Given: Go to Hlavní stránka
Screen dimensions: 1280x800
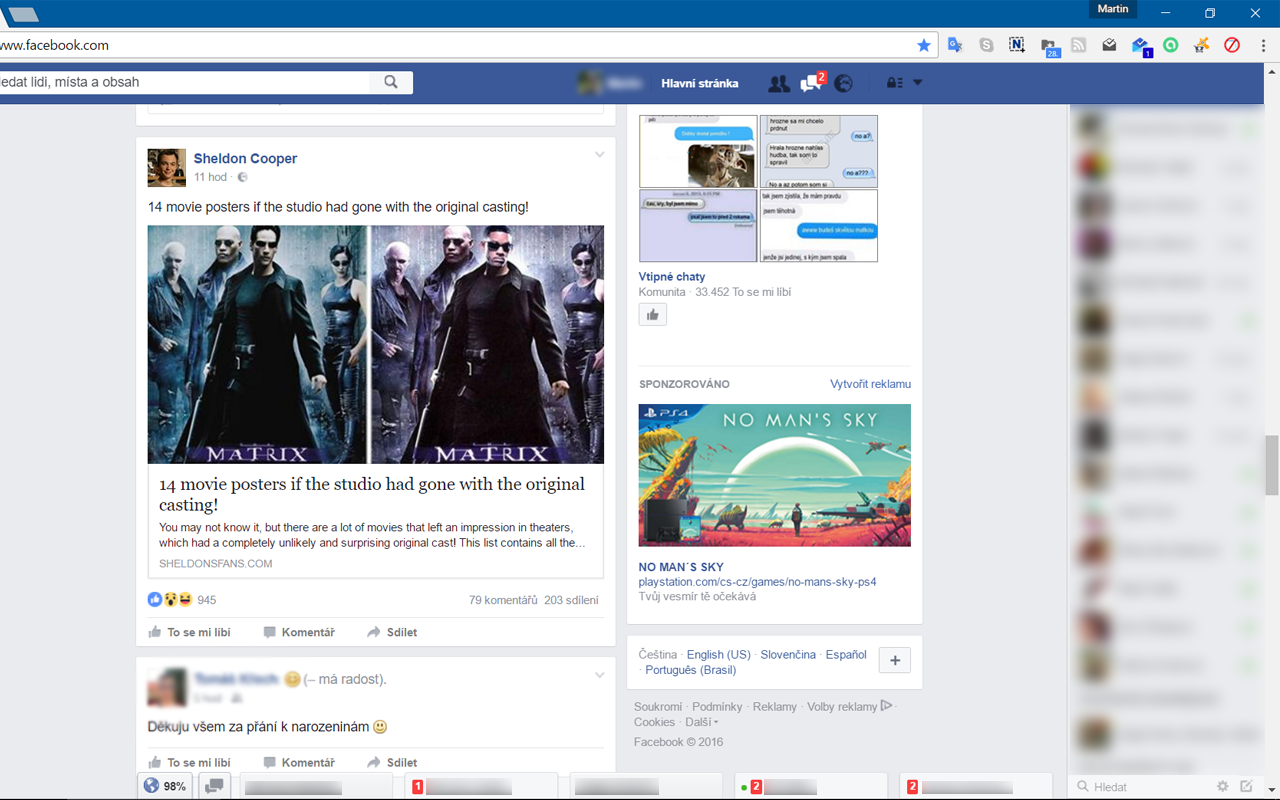Looking at the screenshot, I should [x=700, y=83].
